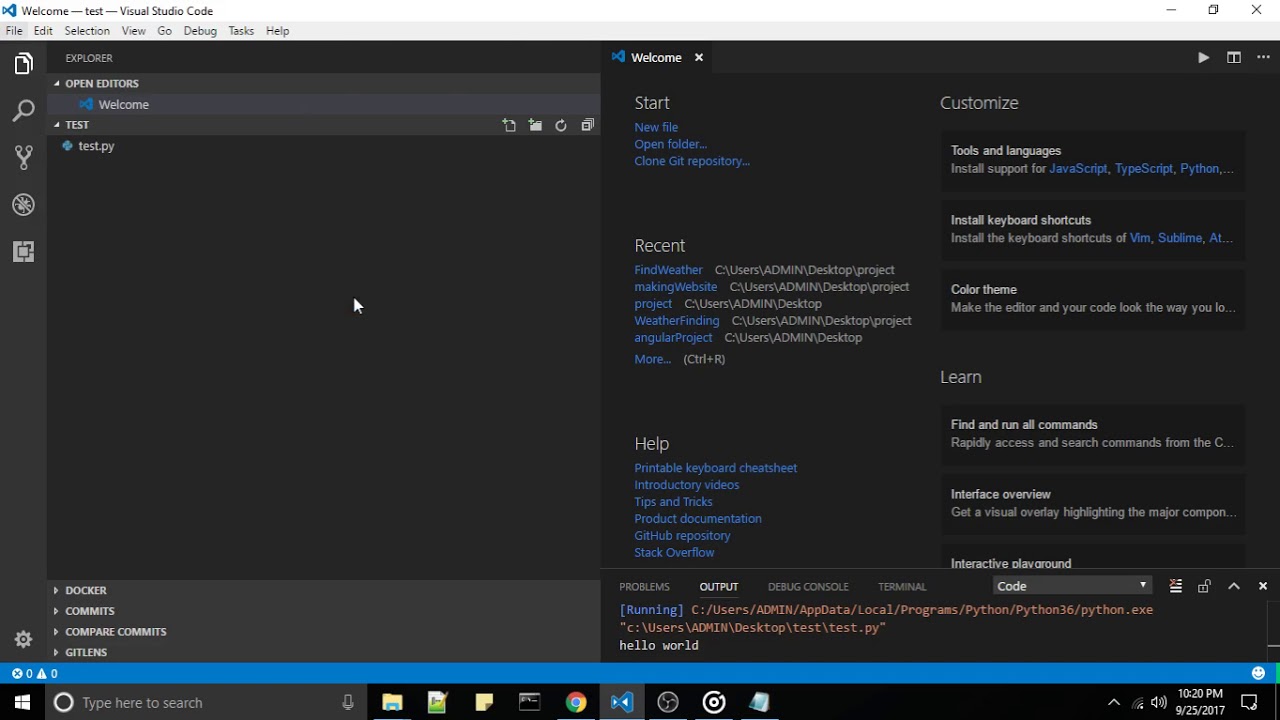Maximize the bottom panel
Viewport: 1280px width, 720px height.
click(1234, 587)
